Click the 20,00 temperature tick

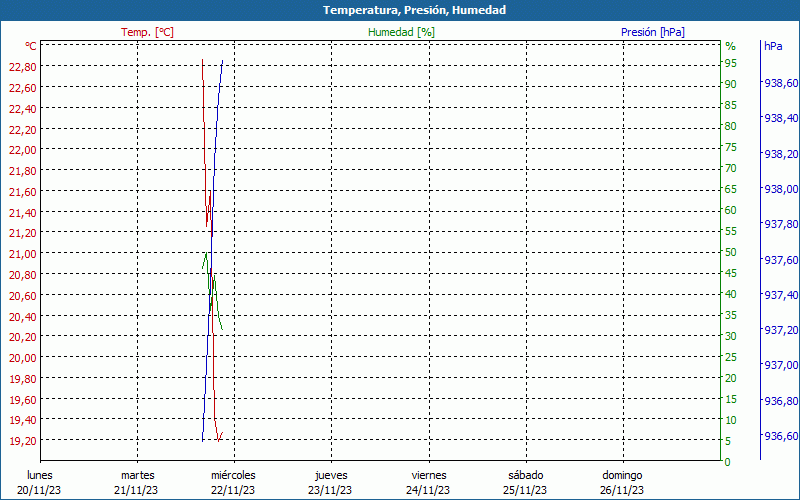[23, 358]
